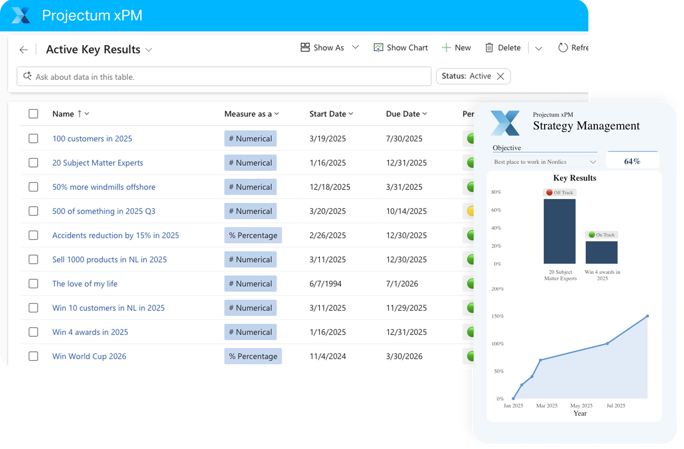This screenshot has height=449, width=684.
Task: Click the Delete trash icon
Action: (489, 48)
